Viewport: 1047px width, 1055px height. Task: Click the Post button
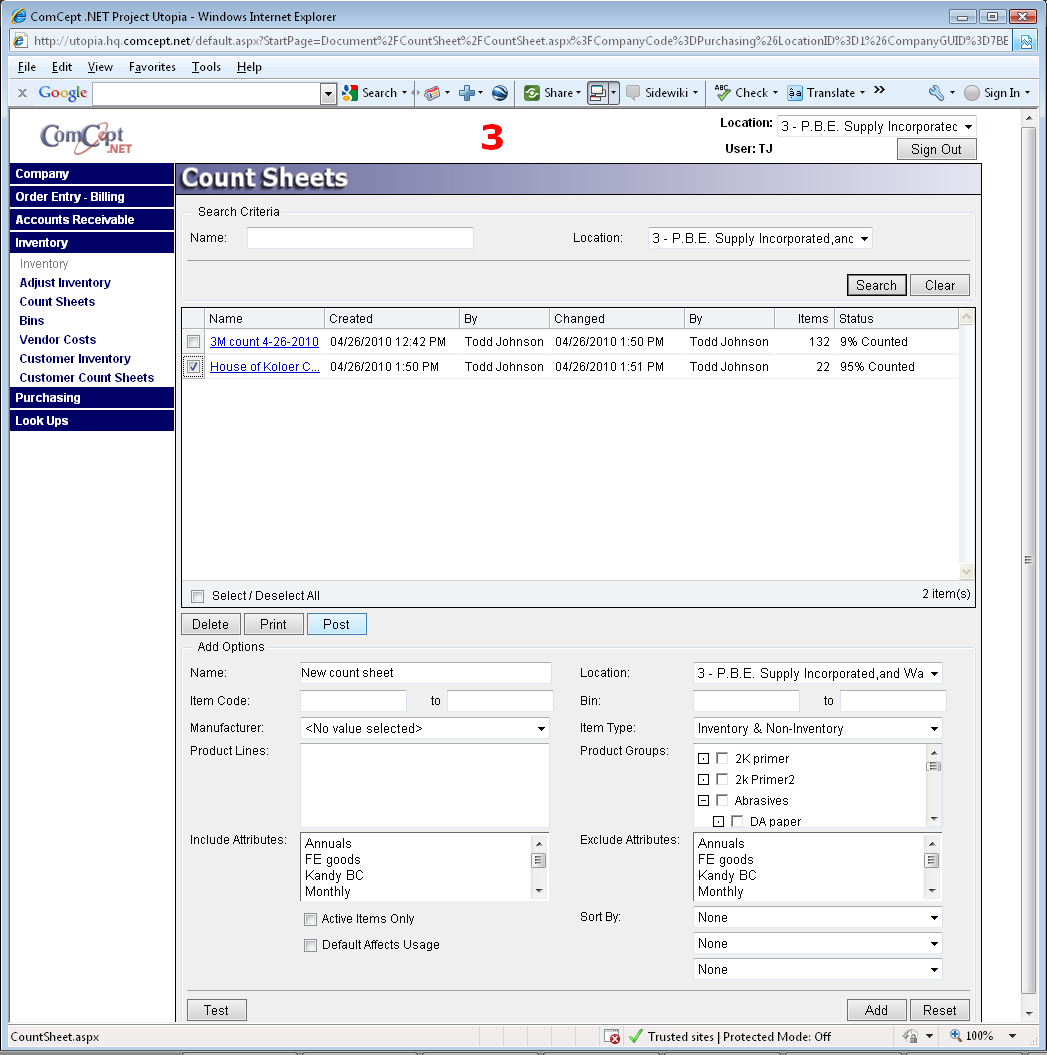[336, 624]
